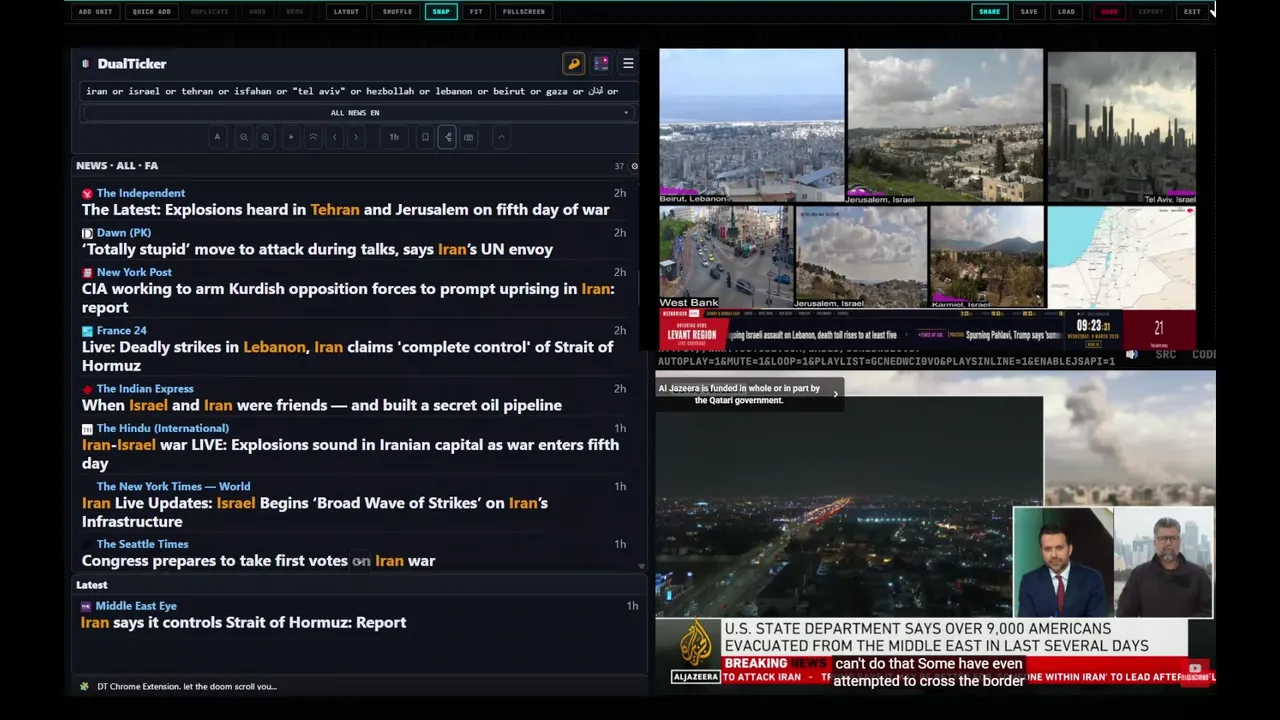The image size is (1280, 720).
Task: Click the search query input field
Action: click(x=357, y=91)
